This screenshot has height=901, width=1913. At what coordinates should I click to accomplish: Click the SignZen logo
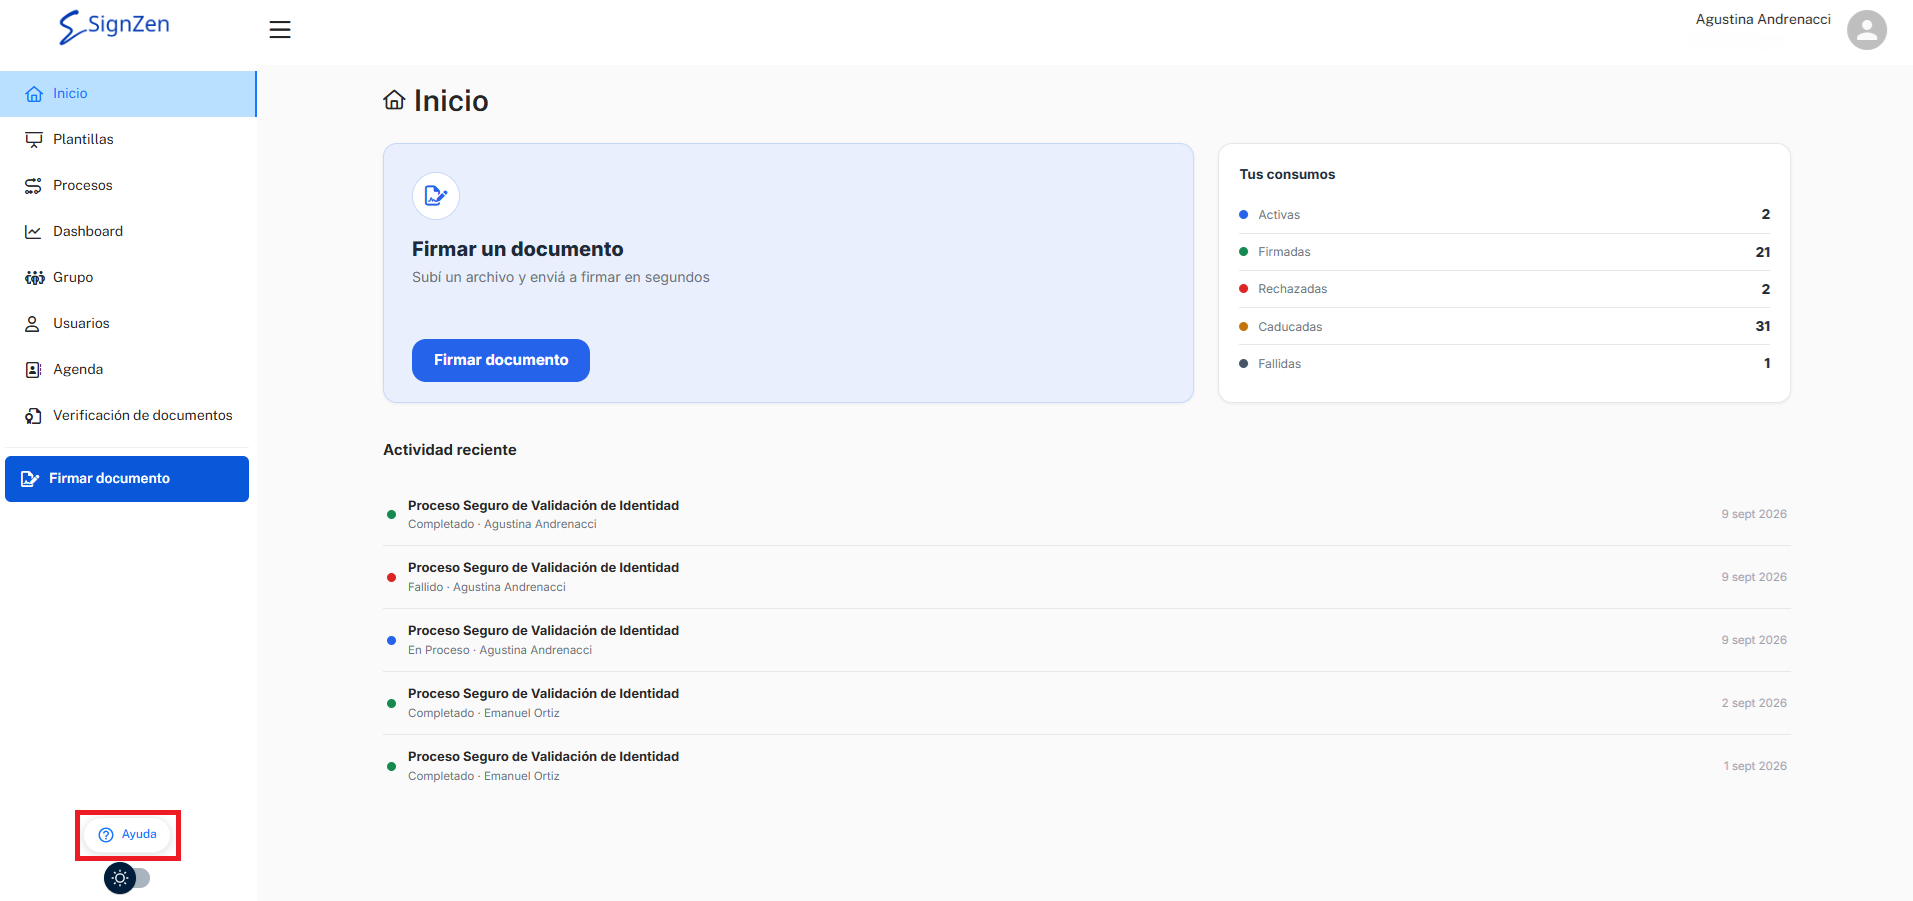[114, 26]
